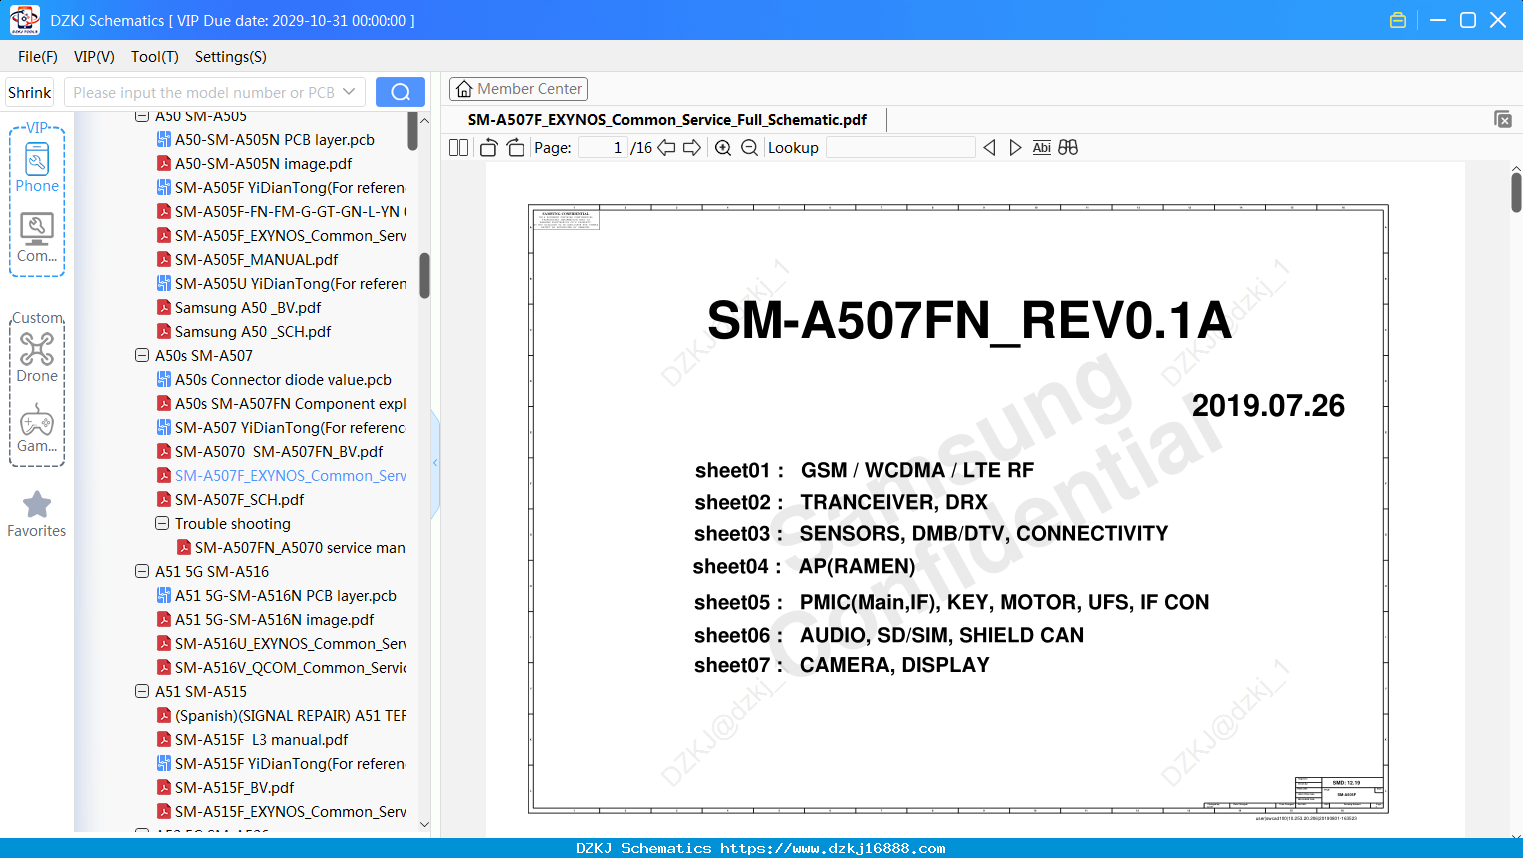Screen dimensions: 1523x858
Task: Go to previous page arrow
Action: [x=666, y=148]
